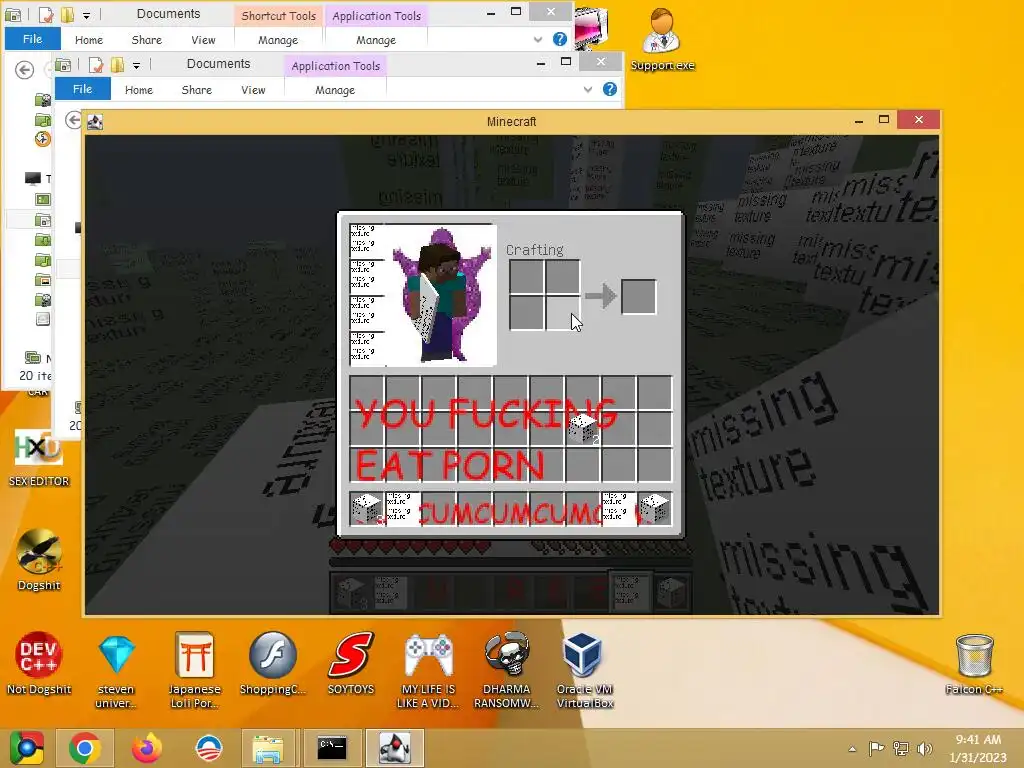This screenshot has width=1024, height=768.
Task: Open File menu in the Shortcut Tools window
Action: (33, 39)
